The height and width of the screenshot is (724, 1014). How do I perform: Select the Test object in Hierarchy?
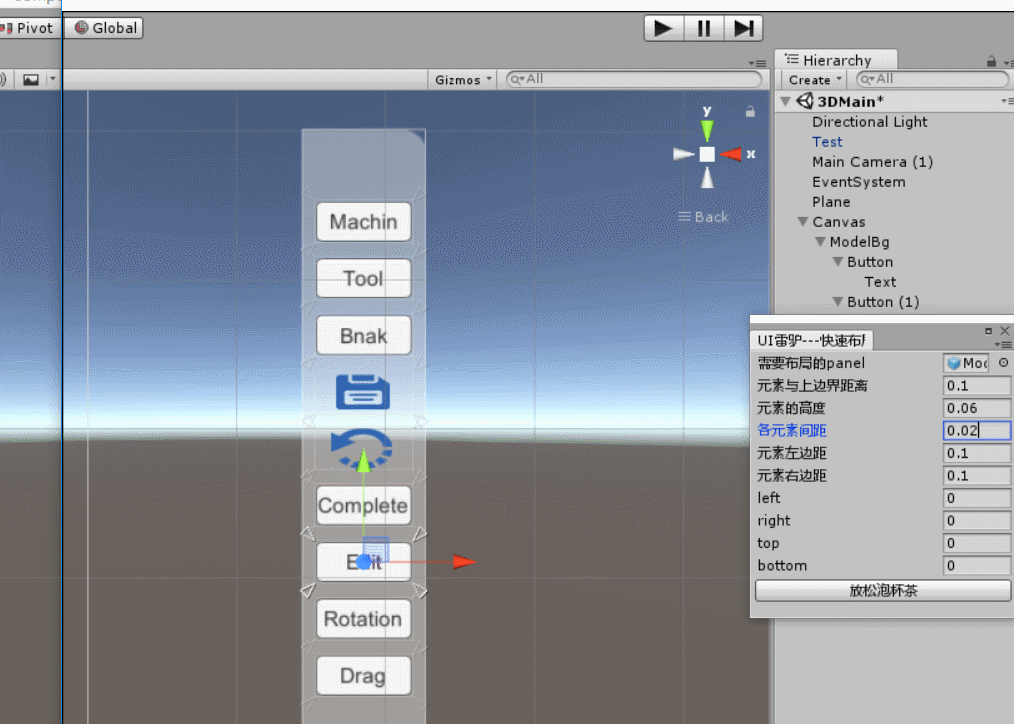coord(827,142)
